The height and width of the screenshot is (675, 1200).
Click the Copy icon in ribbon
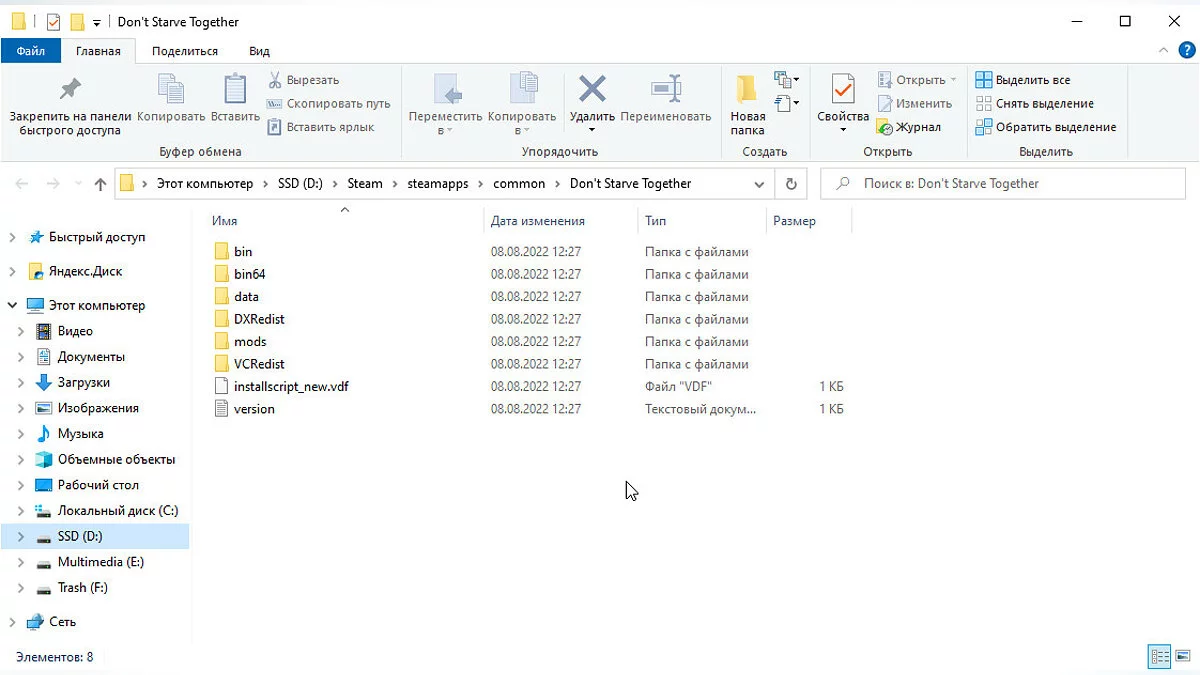click(x=171, y=90)
